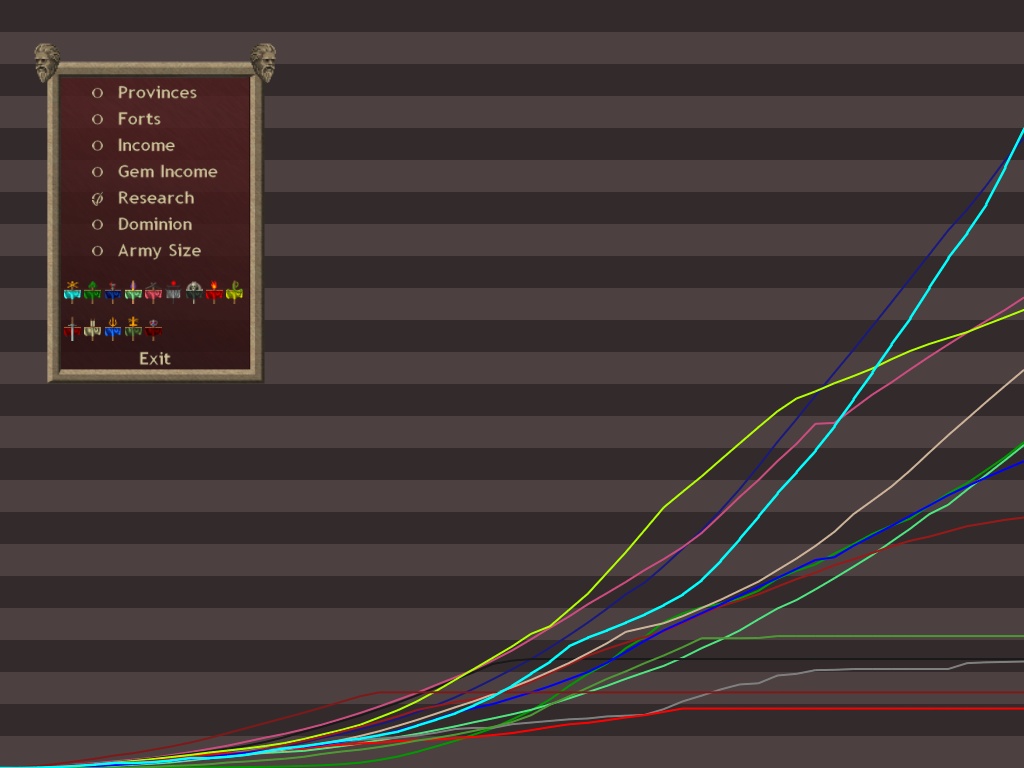This screenshot has height=768, width=1024.
Task: Pick the dark navy blue nation flag
Action: [113, 292]
